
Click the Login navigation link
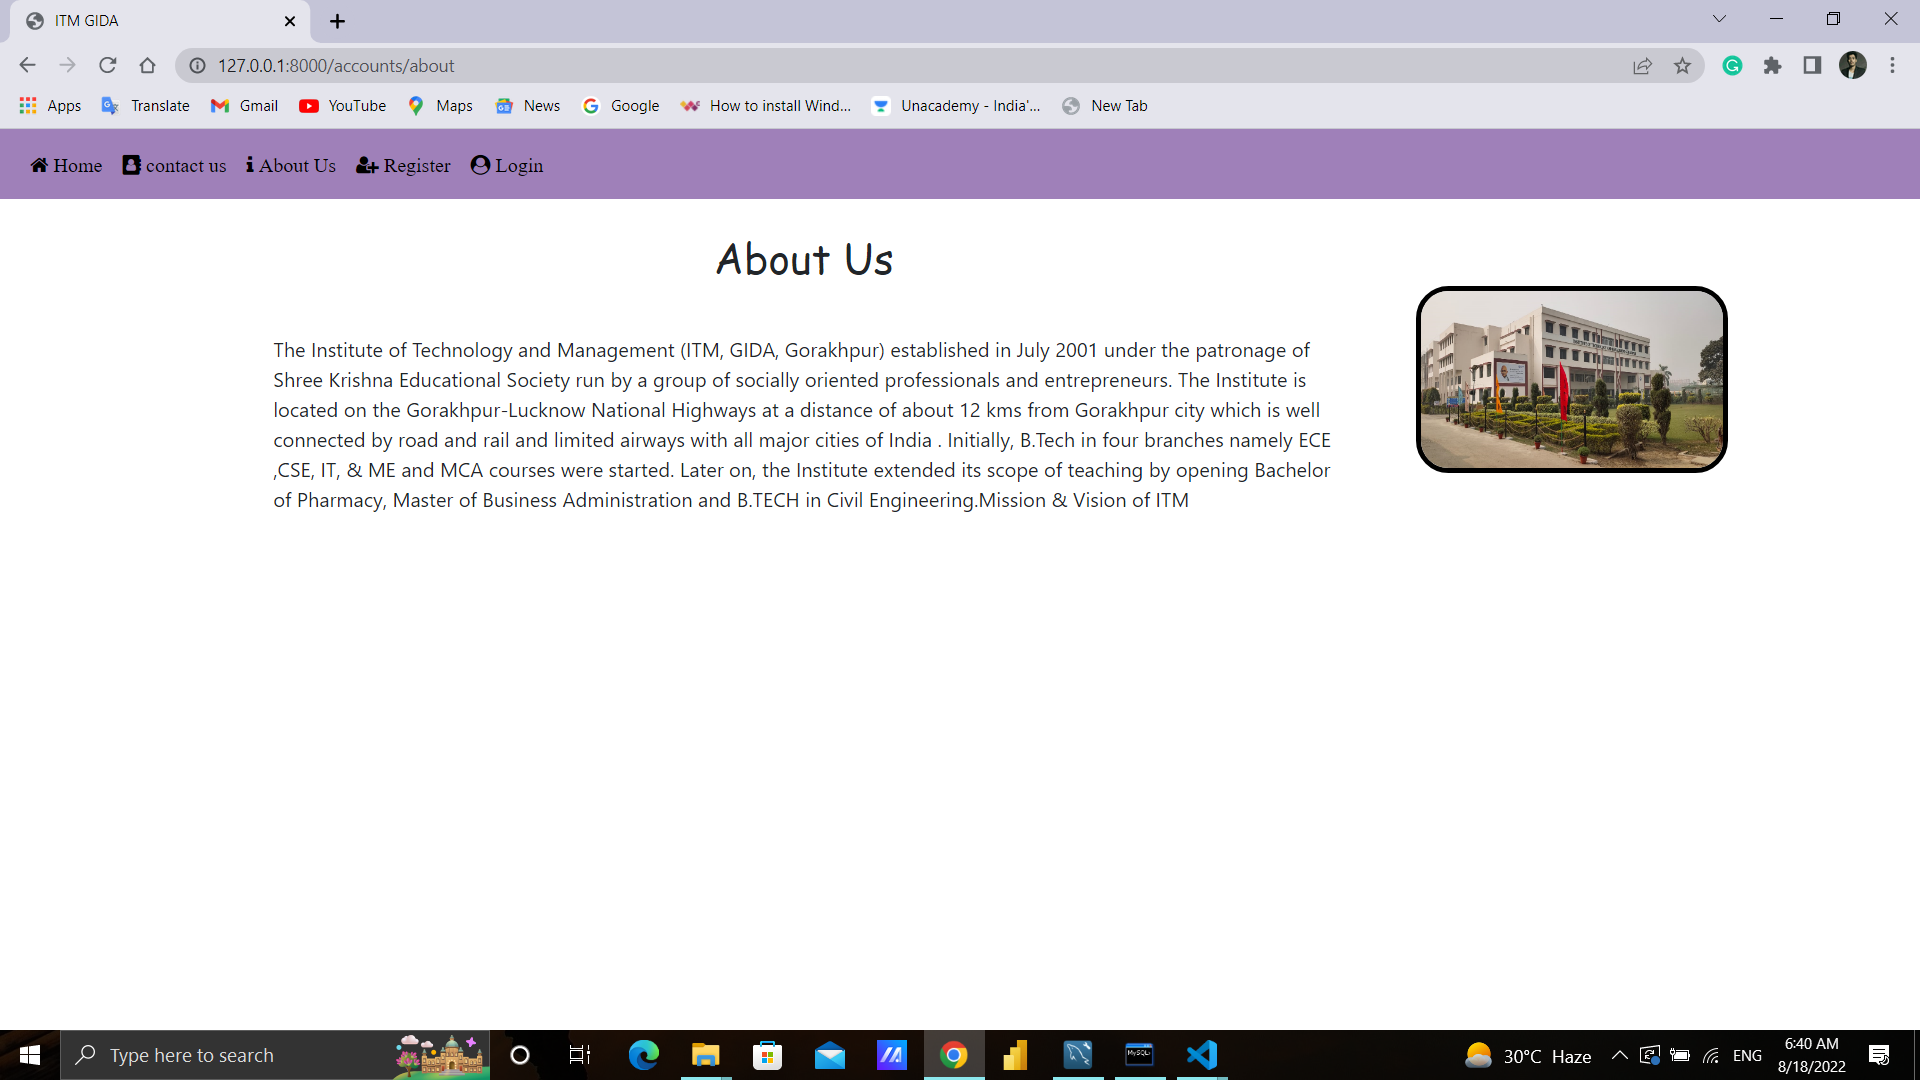coord(507,166)
